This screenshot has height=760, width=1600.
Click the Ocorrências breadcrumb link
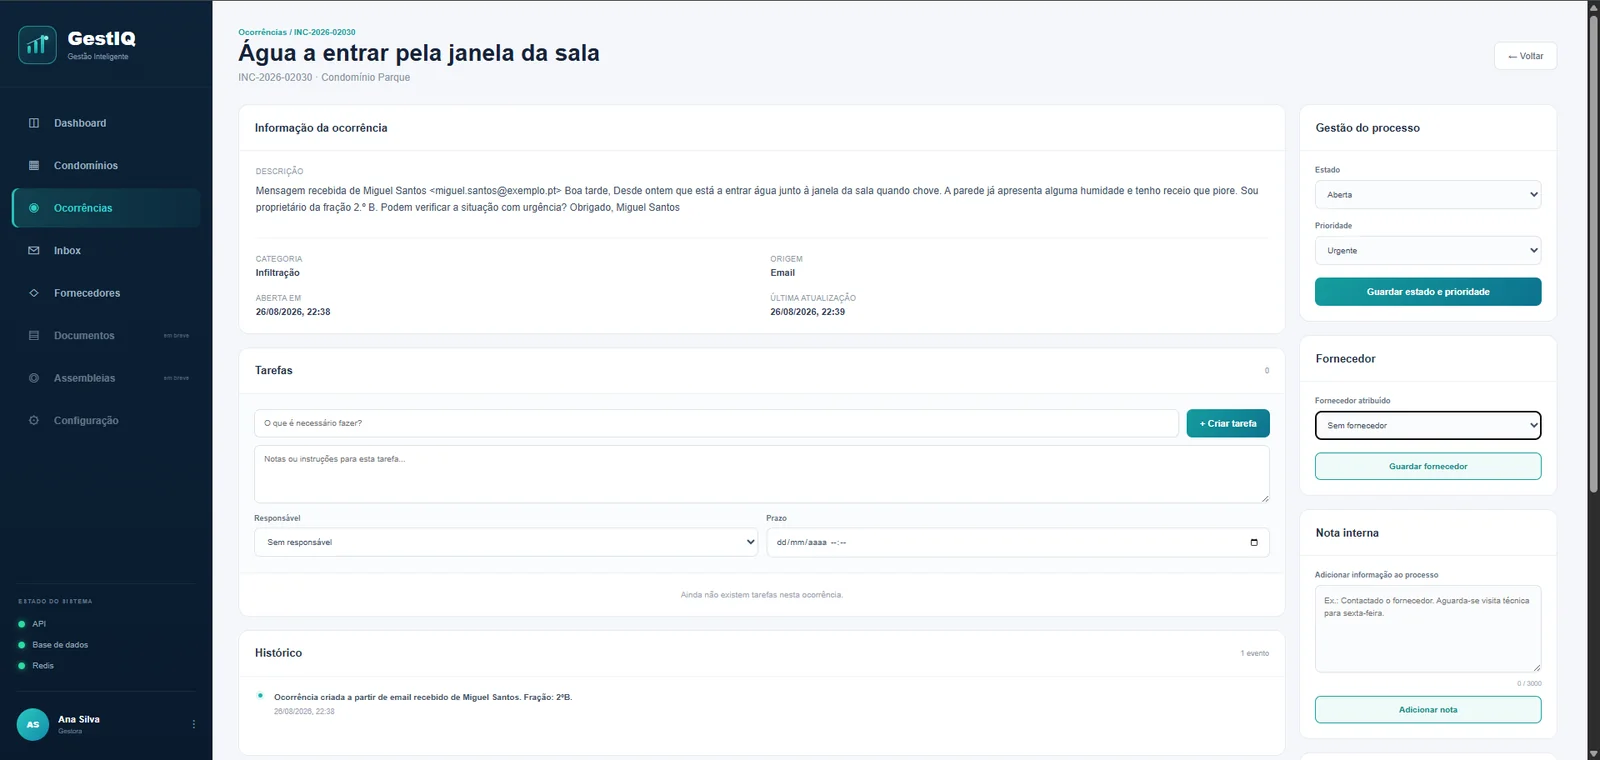click(x=262, y=32)
